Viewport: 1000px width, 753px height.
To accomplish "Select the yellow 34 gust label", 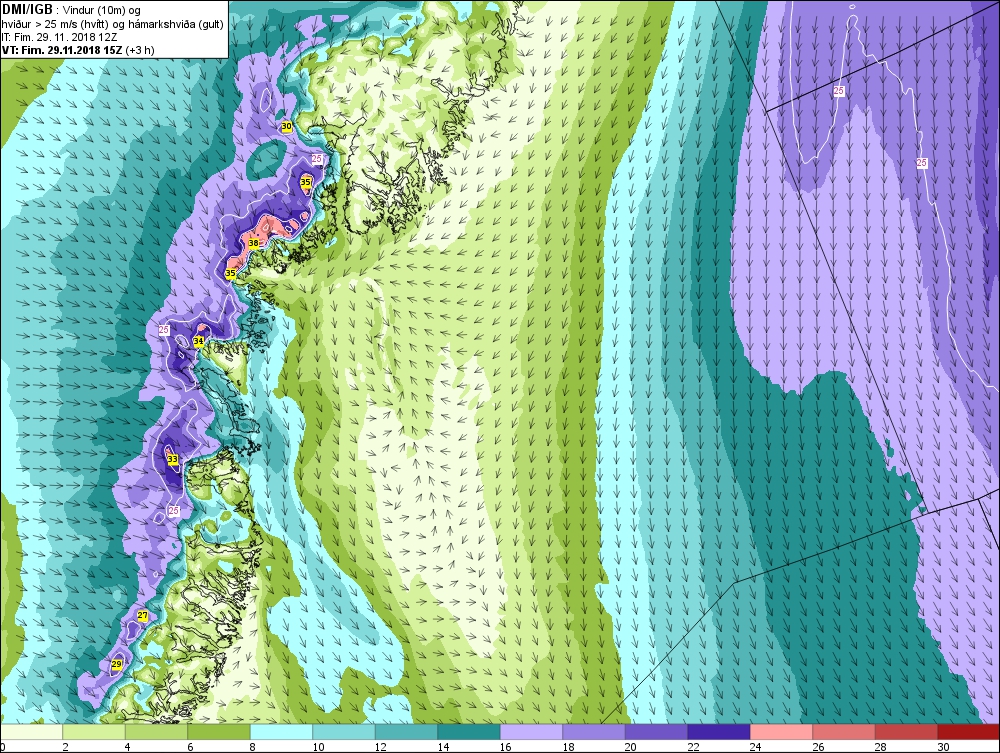I will [198, 341].
